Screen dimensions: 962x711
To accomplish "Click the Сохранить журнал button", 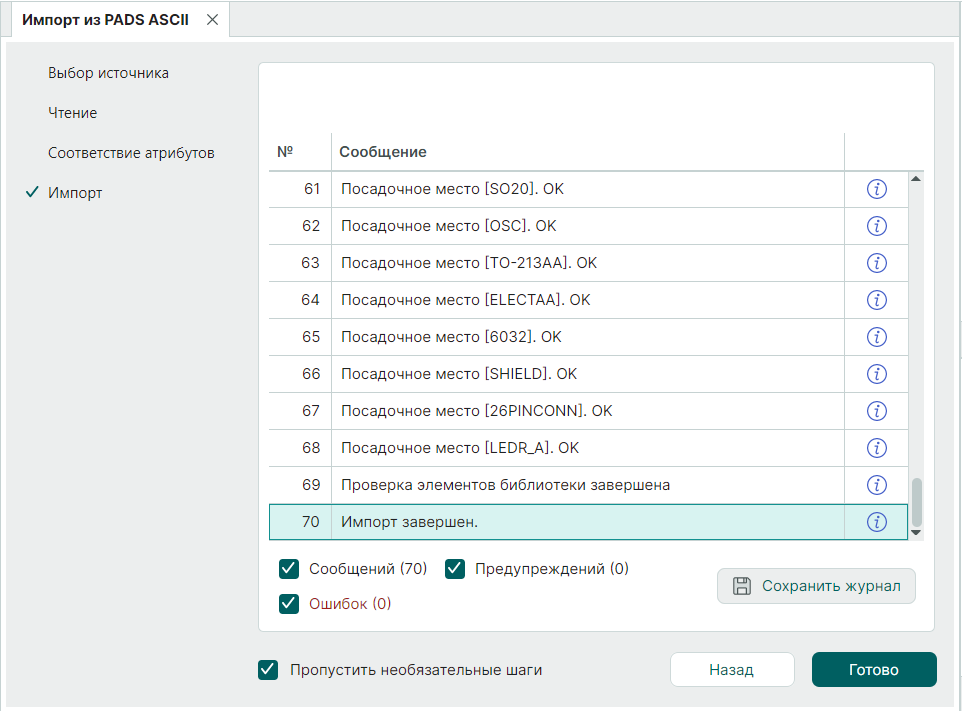I will 816,586.
